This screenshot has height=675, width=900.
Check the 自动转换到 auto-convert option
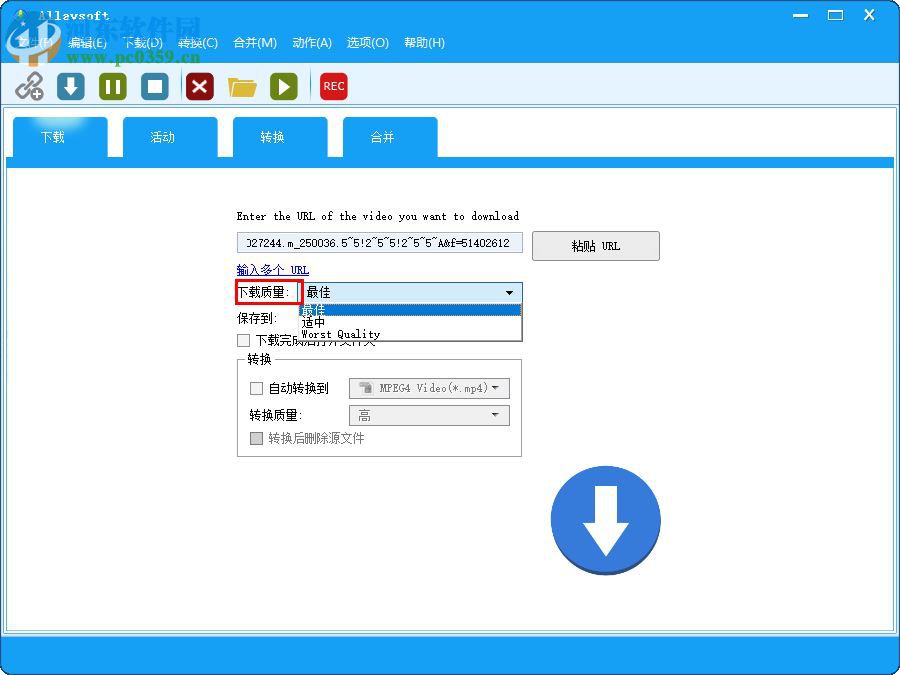tap(257, 388)
